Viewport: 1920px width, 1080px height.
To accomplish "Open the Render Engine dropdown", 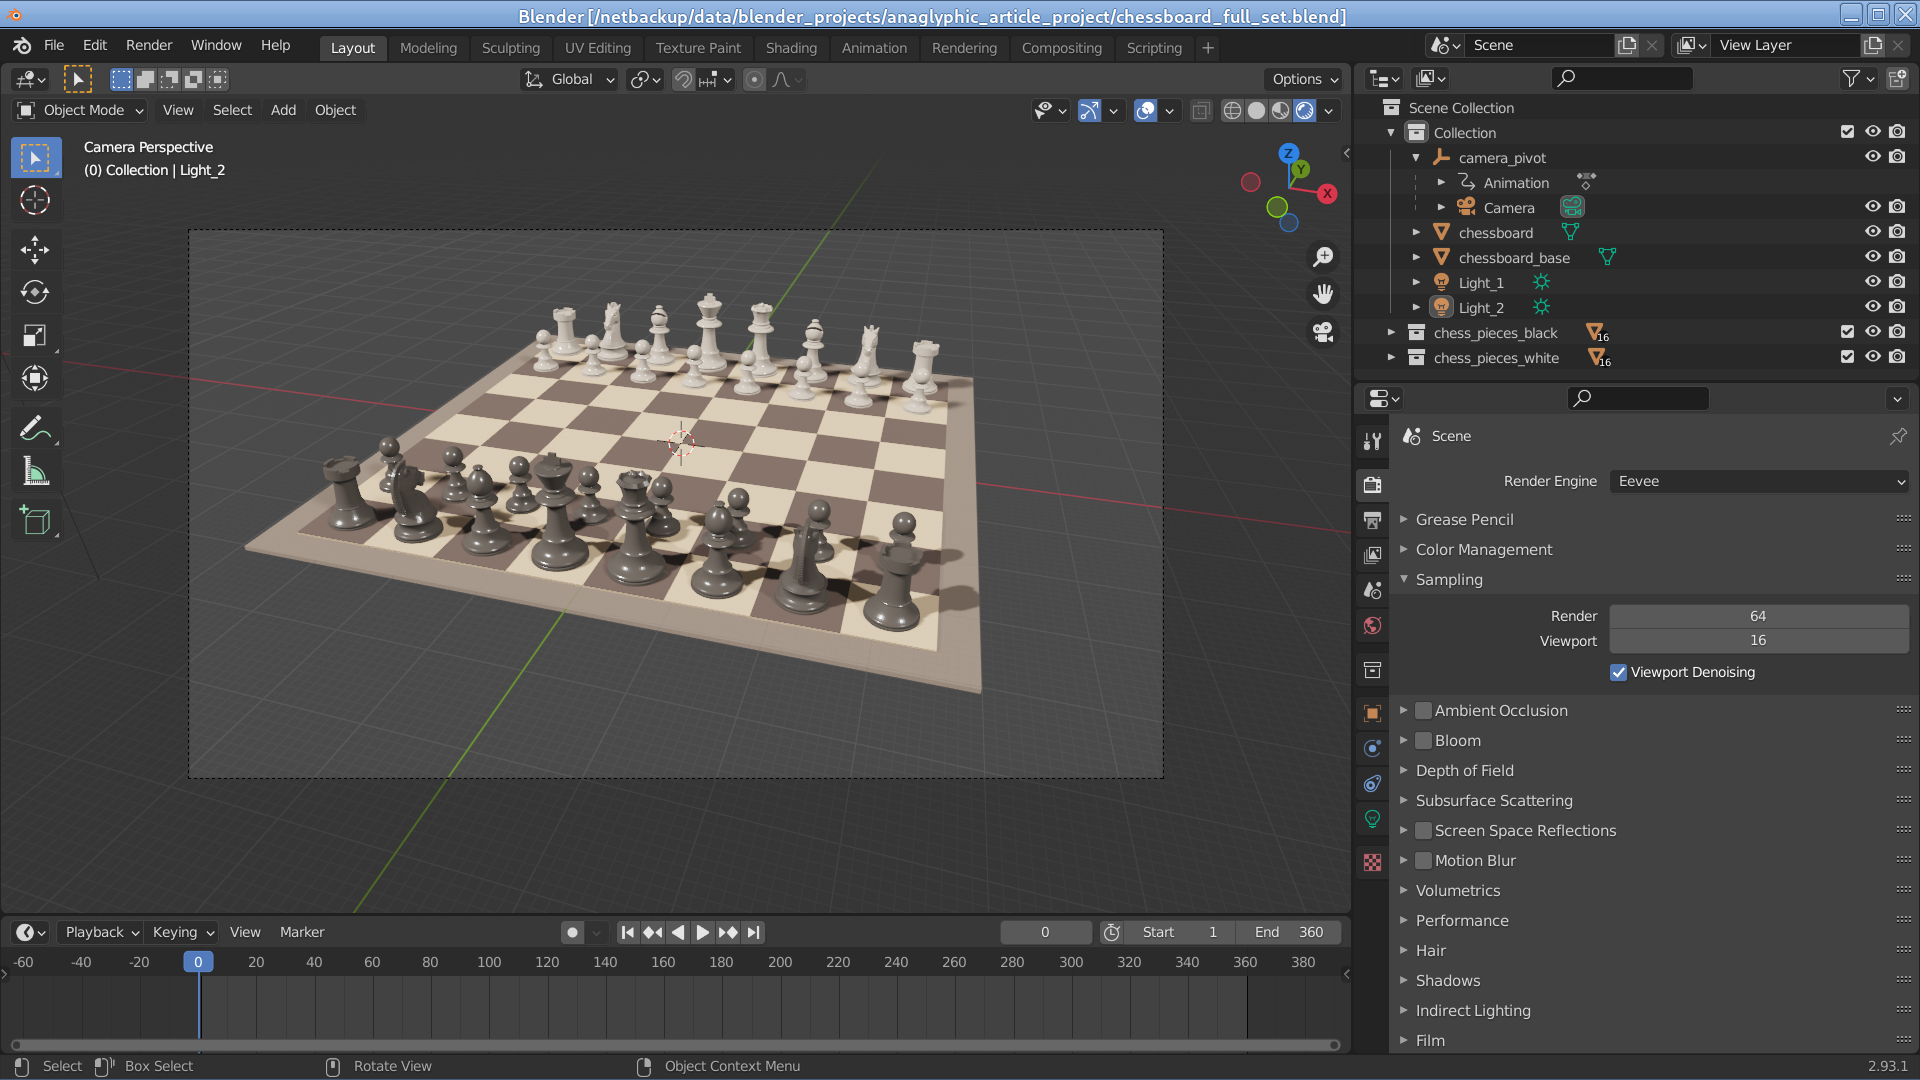I will tap(1759, 481).
